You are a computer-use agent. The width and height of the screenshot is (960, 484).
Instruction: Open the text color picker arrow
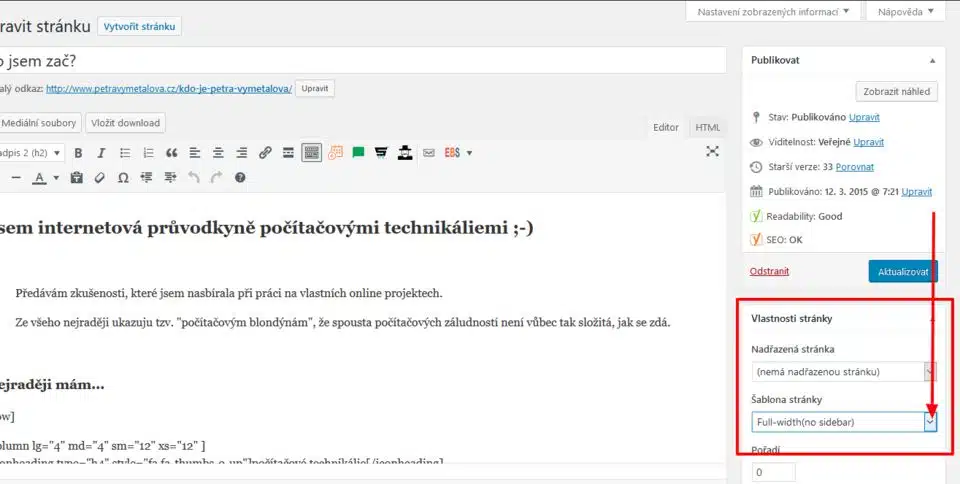pos(56,178)
